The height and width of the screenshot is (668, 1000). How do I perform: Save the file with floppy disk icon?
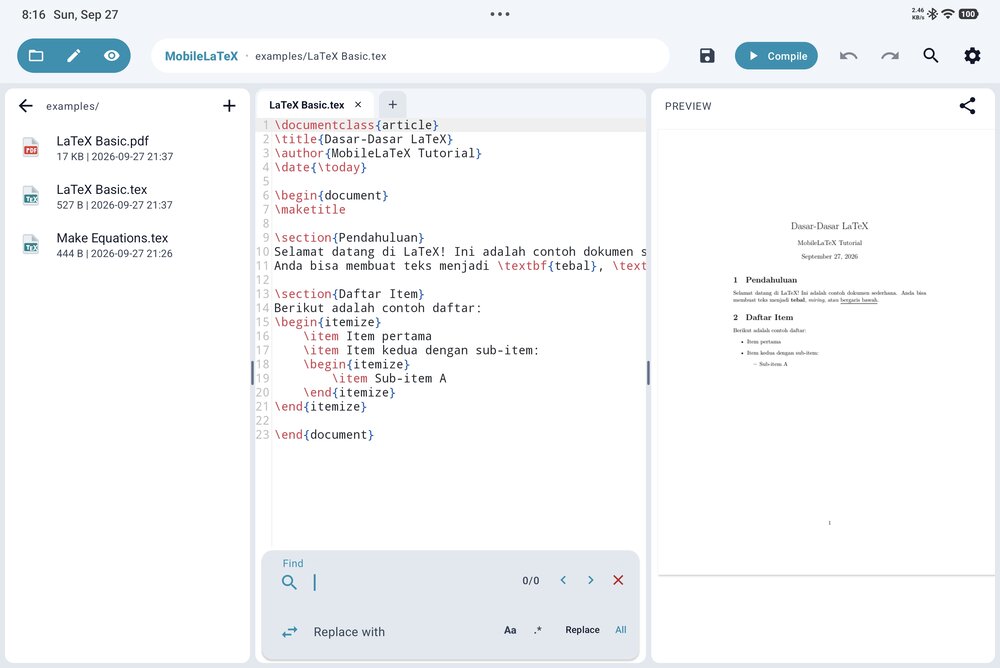click(707, 56)
